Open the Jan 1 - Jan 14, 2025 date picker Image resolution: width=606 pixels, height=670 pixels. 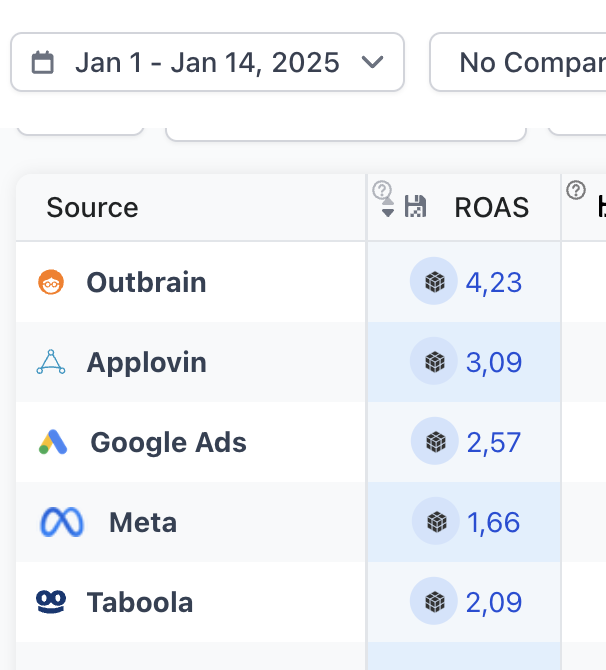click(x=207, y=62)
